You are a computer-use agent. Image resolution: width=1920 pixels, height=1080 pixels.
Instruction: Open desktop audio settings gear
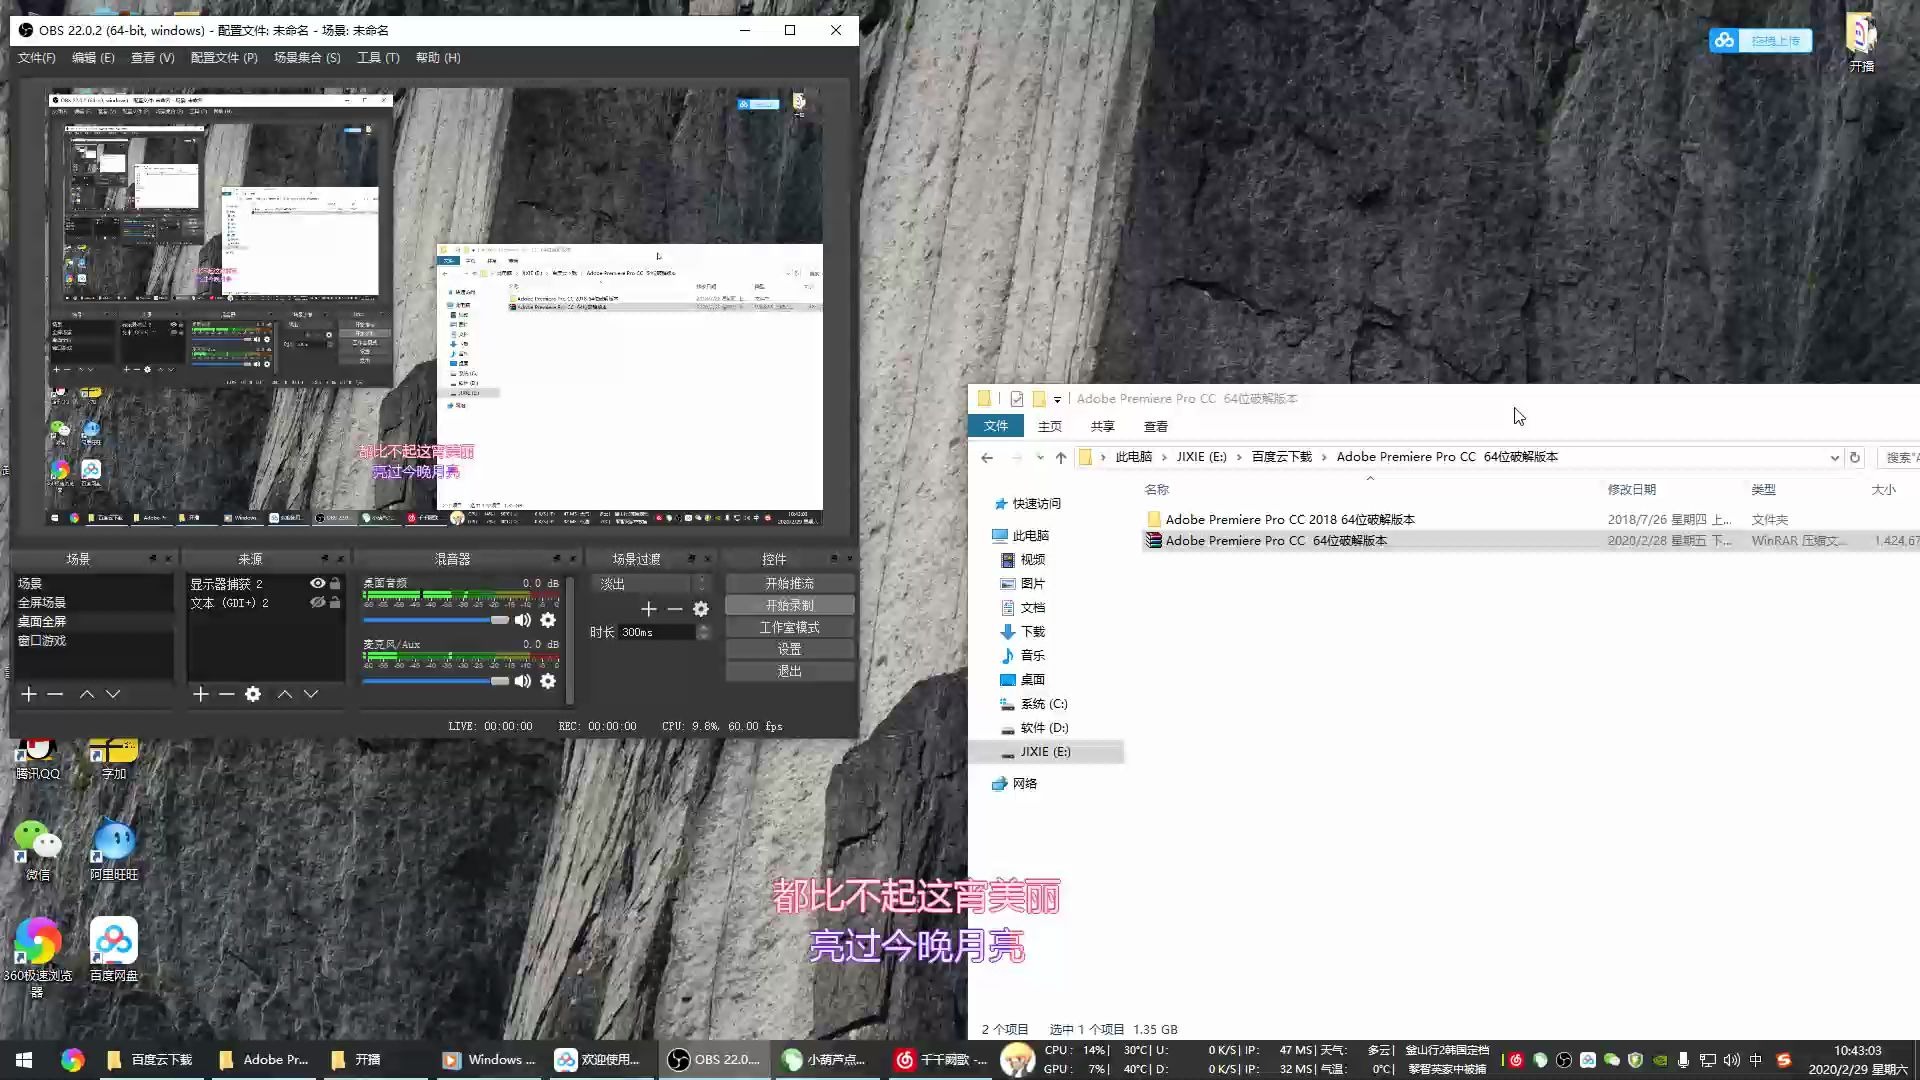coord(548,620)
